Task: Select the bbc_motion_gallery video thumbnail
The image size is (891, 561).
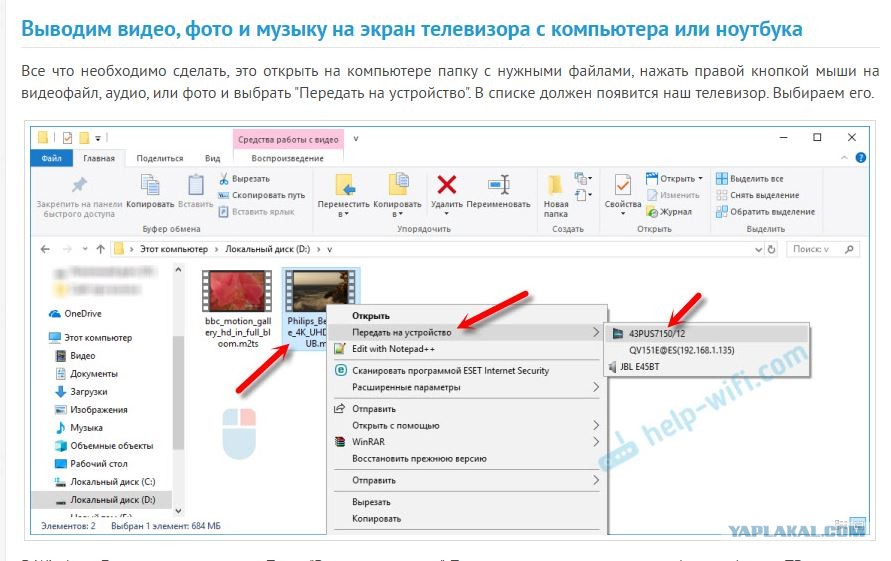Action: coord(238,290)
